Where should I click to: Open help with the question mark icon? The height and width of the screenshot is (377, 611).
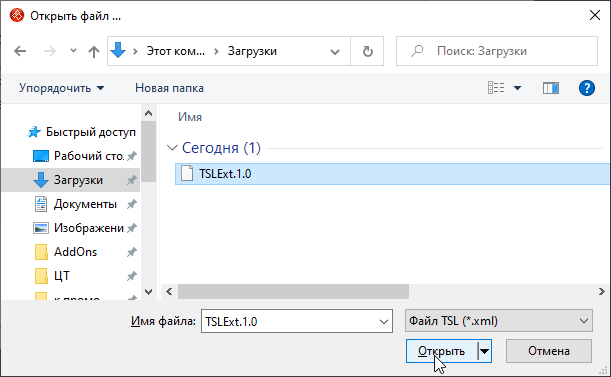pyautogui.click(x=586, y=88)
